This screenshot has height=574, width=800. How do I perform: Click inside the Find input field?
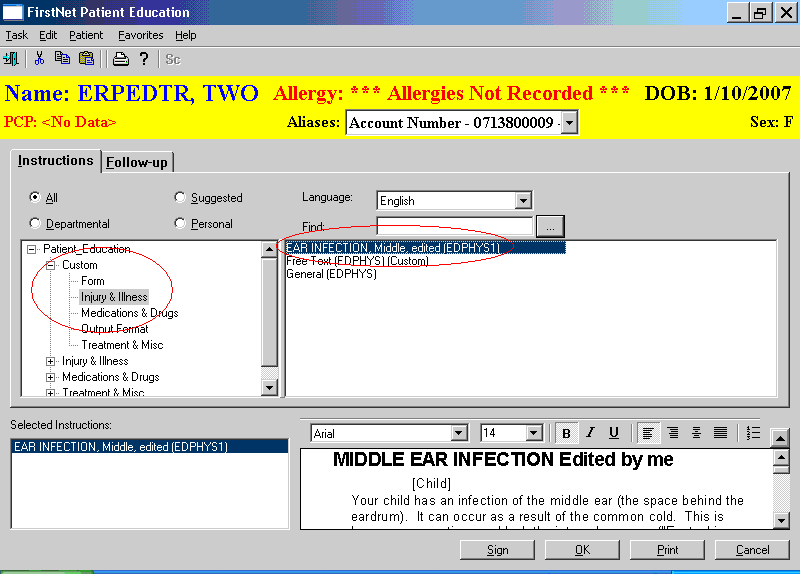point(455,227)
